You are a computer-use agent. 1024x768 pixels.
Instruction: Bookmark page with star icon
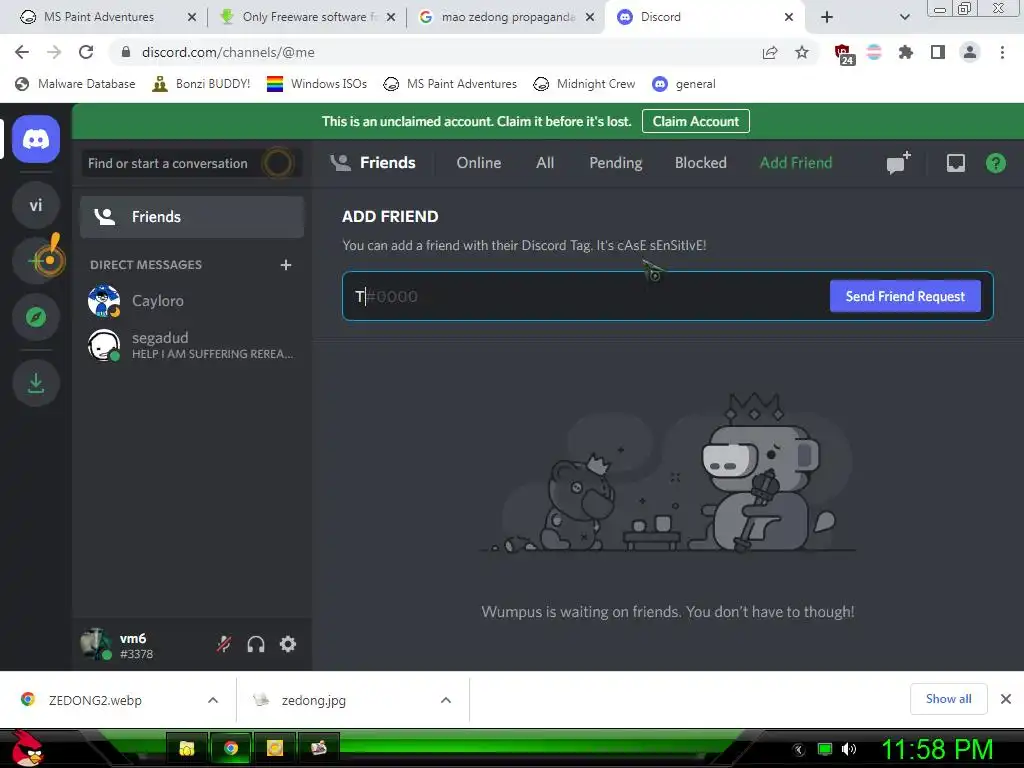tap(802, 52)
